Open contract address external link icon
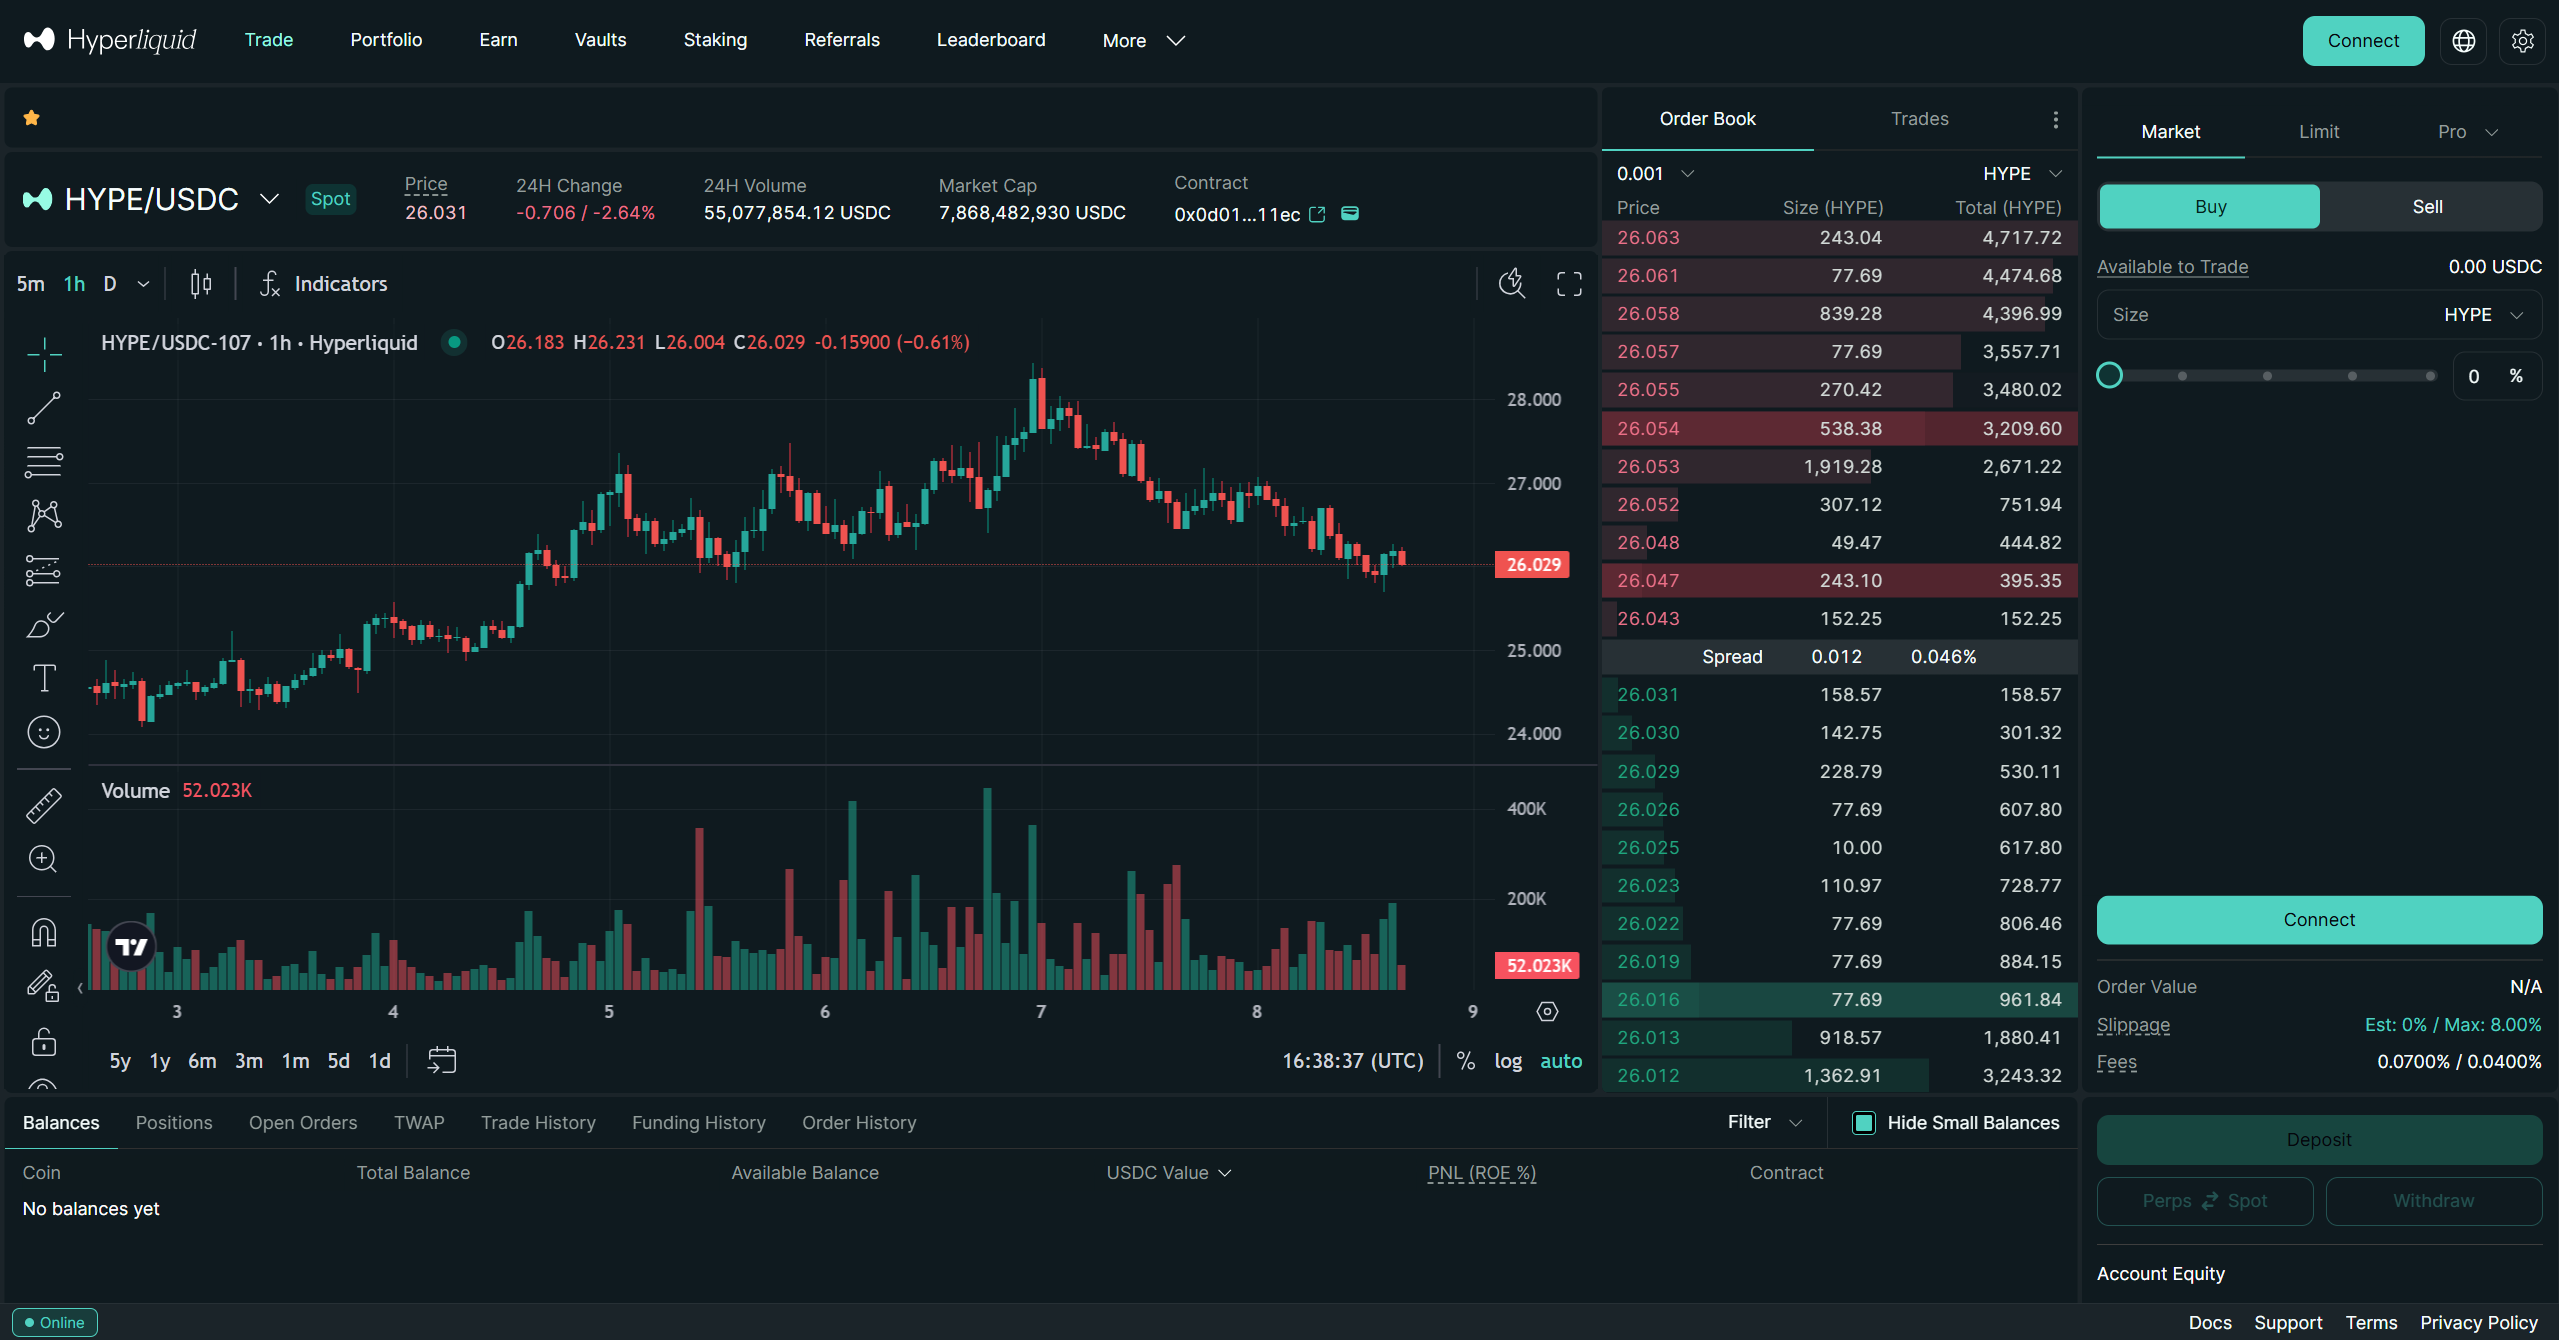The width and height of the screenshot is (2559, 1340). pos(1317,214)
